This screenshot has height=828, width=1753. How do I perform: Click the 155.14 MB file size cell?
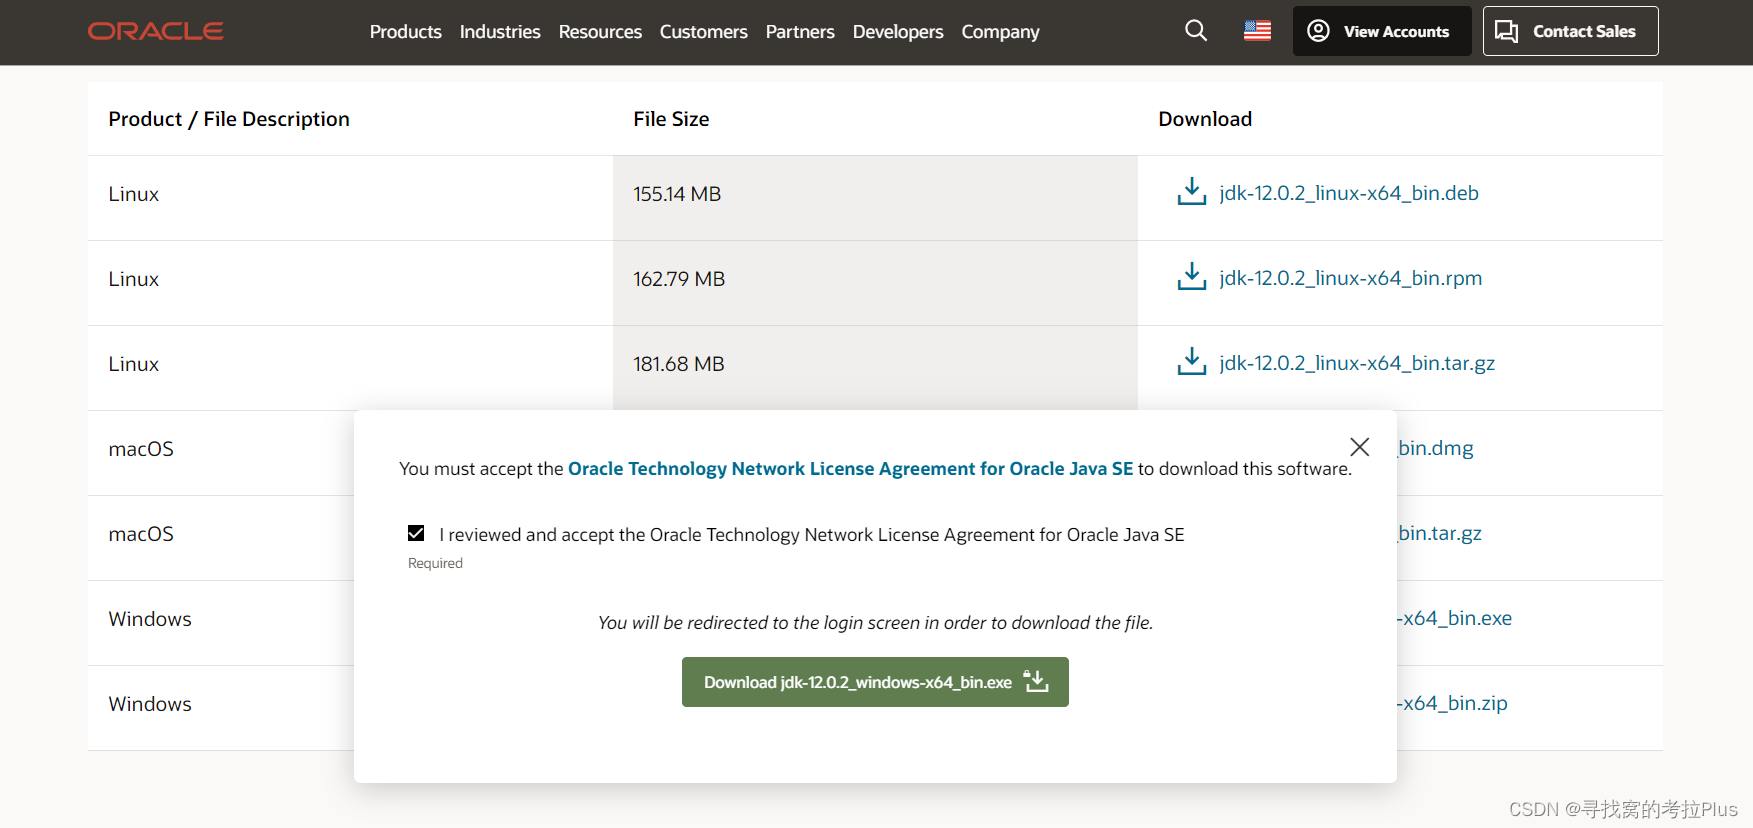click(x=875, y=198)
